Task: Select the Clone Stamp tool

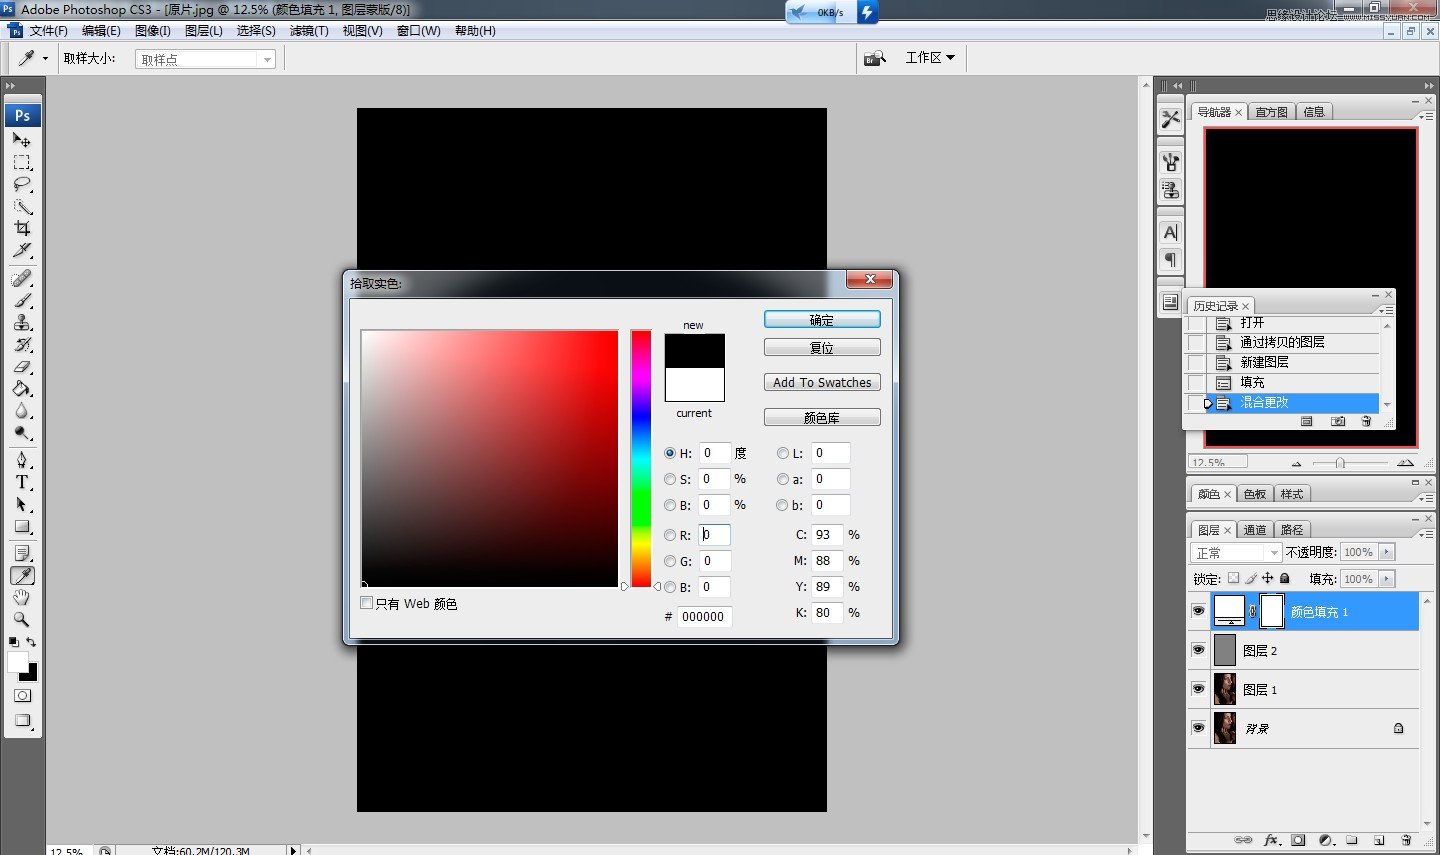Action: point(22,322)
